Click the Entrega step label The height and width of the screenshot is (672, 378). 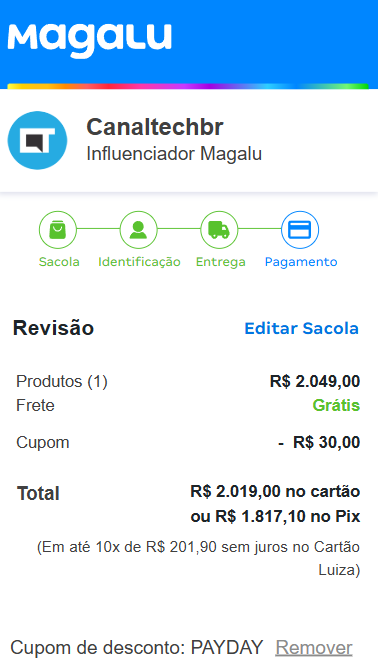tap(221, 262)
